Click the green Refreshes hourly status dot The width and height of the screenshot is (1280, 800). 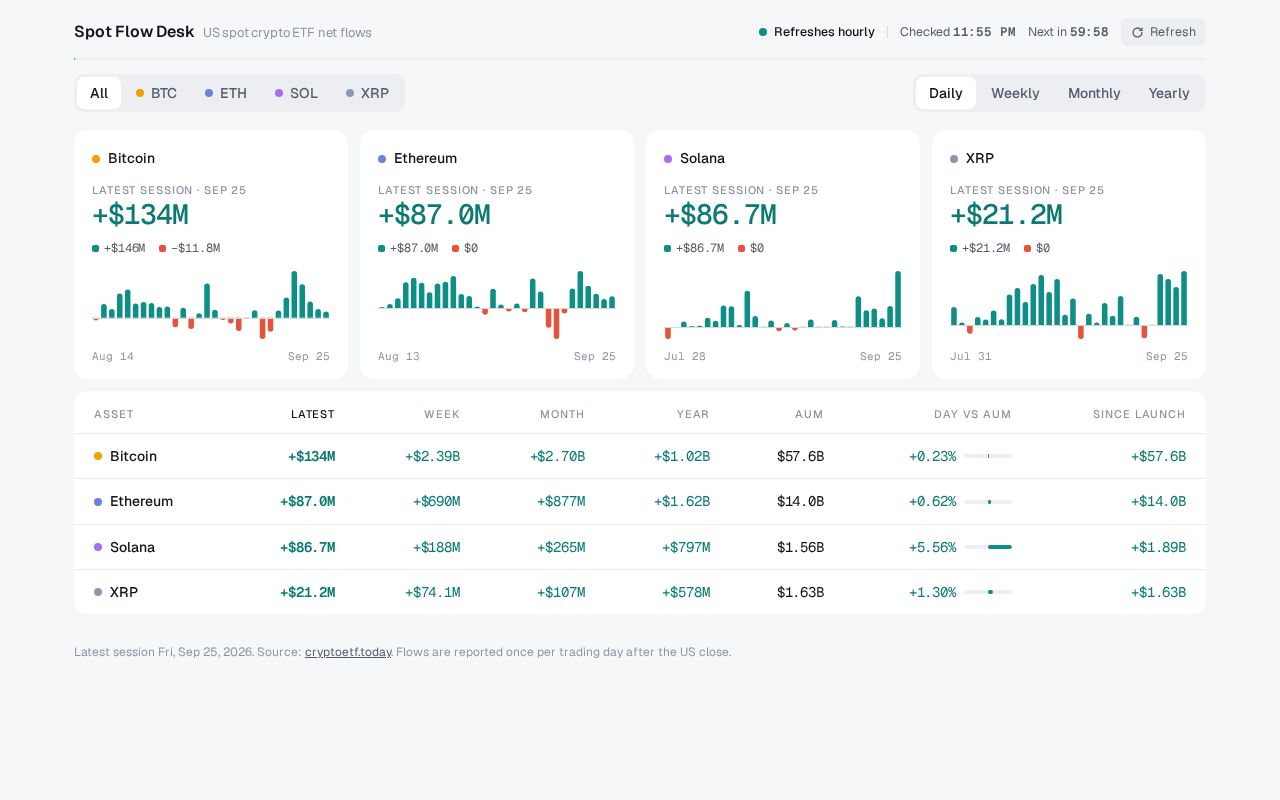tap(763, 32)
